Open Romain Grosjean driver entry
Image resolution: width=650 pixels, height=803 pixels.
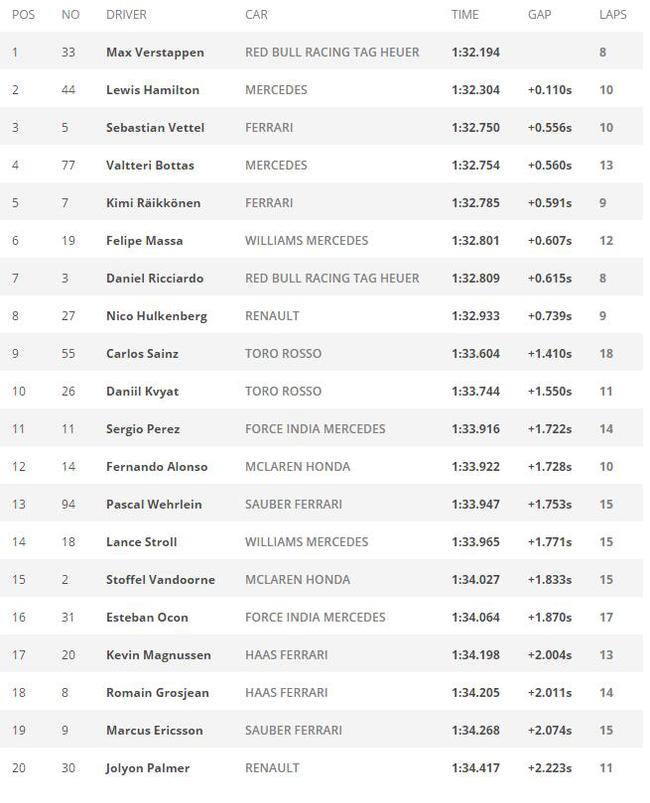[157, 693]
